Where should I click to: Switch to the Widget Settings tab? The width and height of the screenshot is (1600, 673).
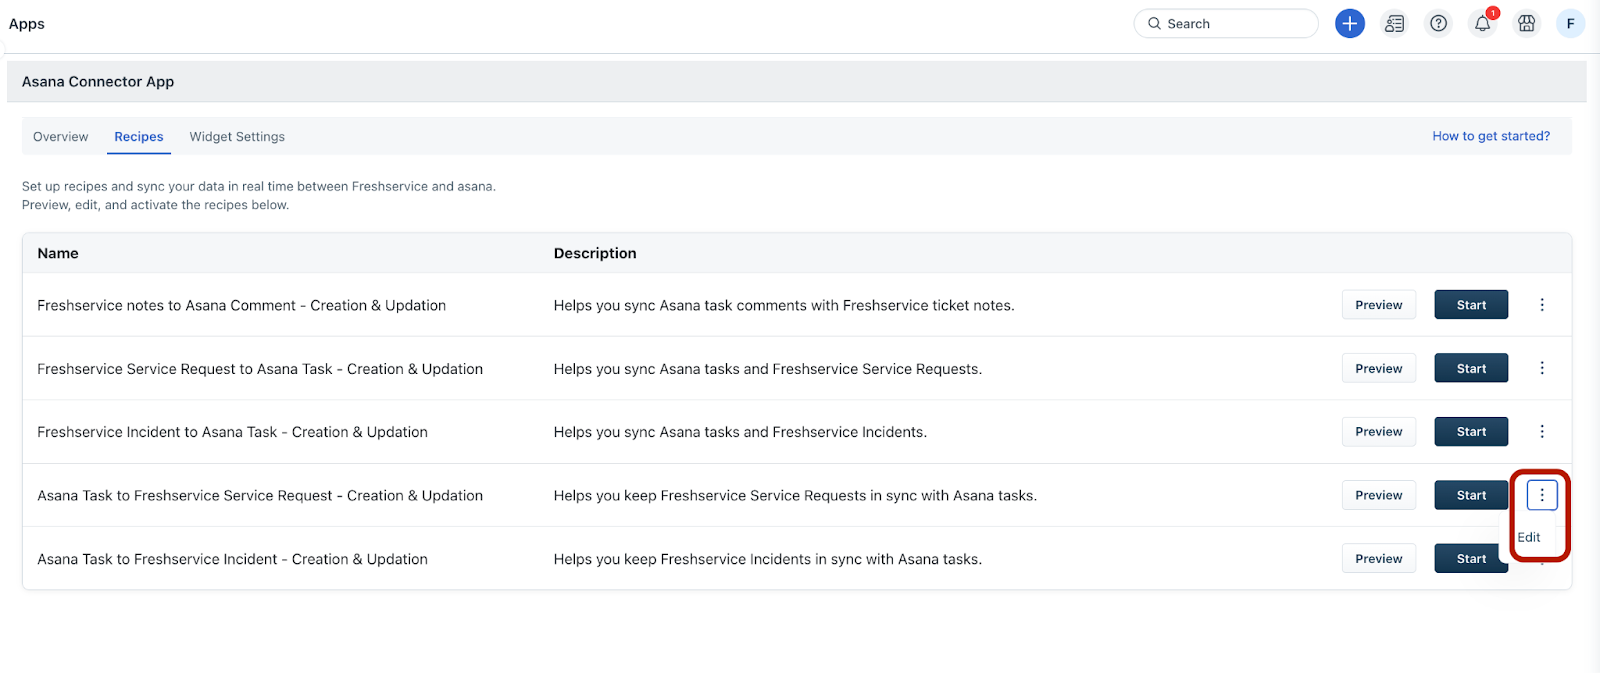[237, 137]
